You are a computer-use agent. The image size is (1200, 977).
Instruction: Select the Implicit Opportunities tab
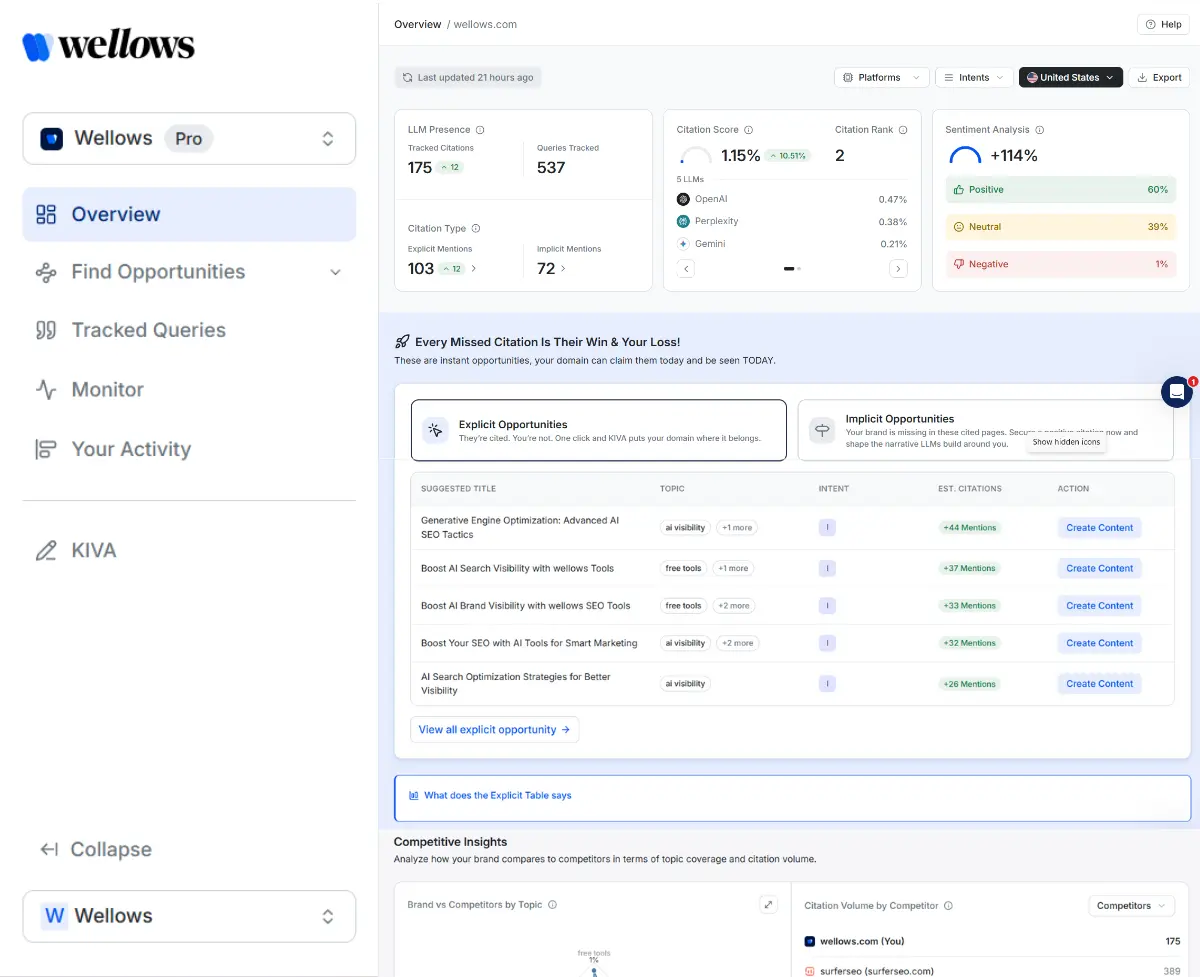tap(985, 430)
